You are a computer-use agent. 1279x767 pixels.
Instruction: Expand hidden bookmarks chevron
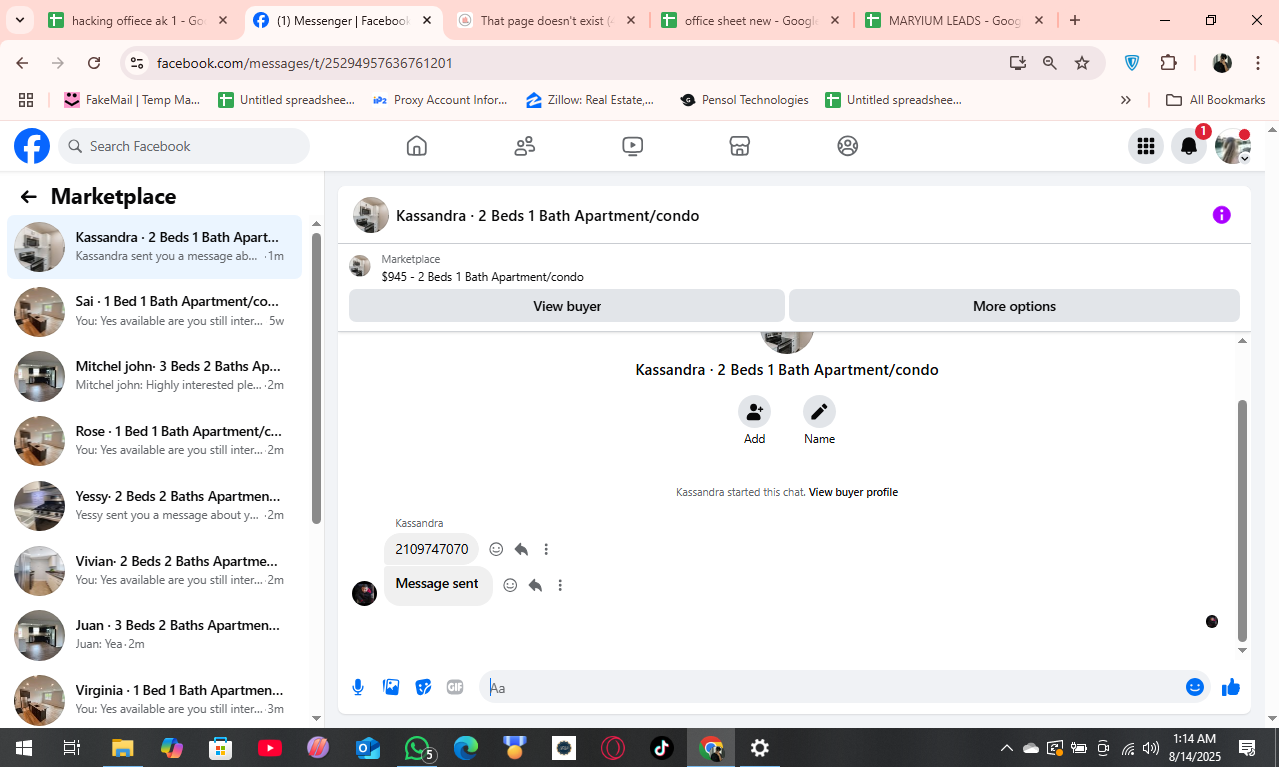click(1126, 100)
